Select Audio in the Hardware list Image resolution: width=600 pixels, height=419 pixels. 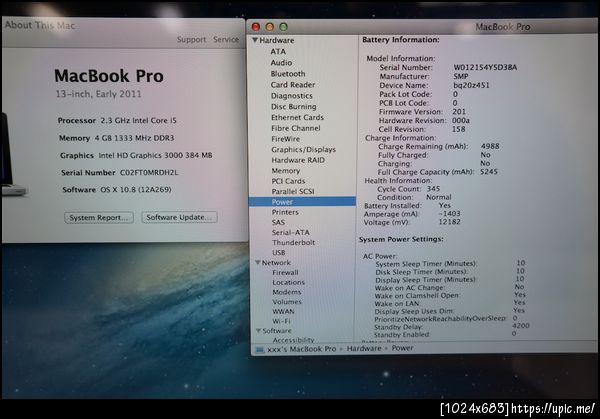tap(281, 62)
